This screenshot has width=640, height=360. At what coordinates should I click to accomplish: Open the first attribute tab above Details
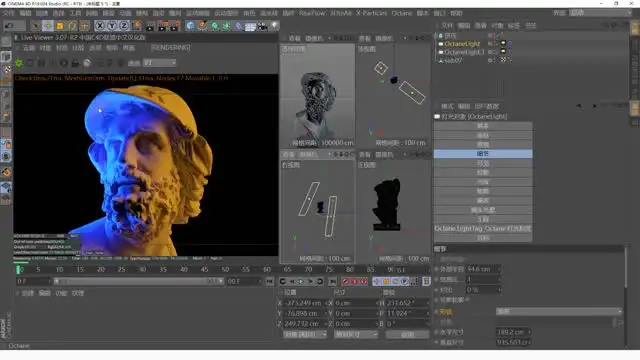point(483,126)
